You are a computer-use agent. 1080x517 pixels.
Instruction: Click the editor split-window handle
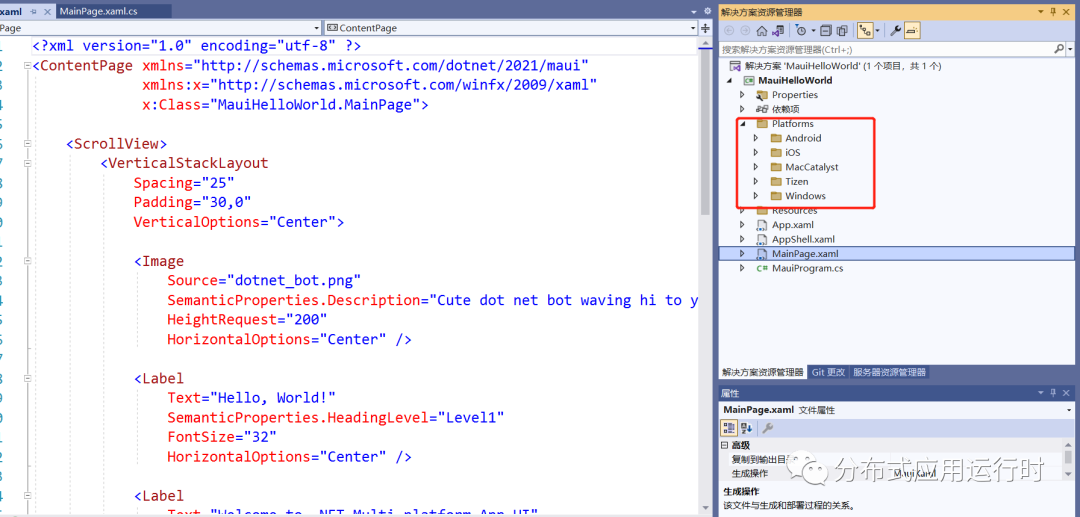pos(705,28)
